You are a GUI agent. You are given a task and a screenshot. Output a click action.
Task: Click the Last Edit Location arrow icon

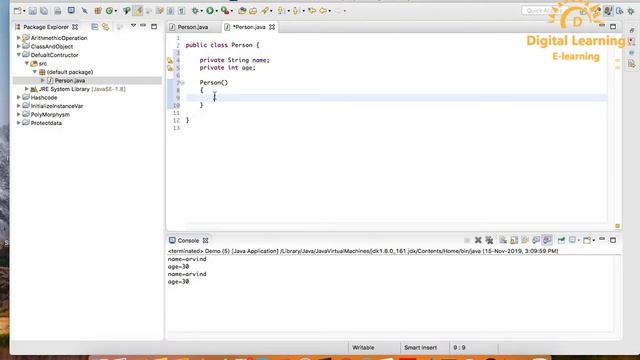pyautogui.click(x=312, y=11)
